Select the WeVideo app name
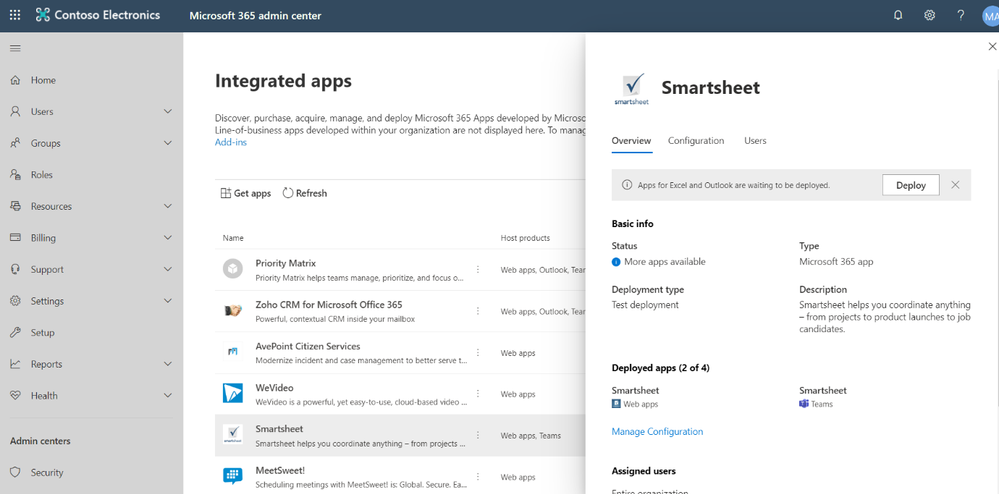Screen dimensions: 999x494 point(275,388)
